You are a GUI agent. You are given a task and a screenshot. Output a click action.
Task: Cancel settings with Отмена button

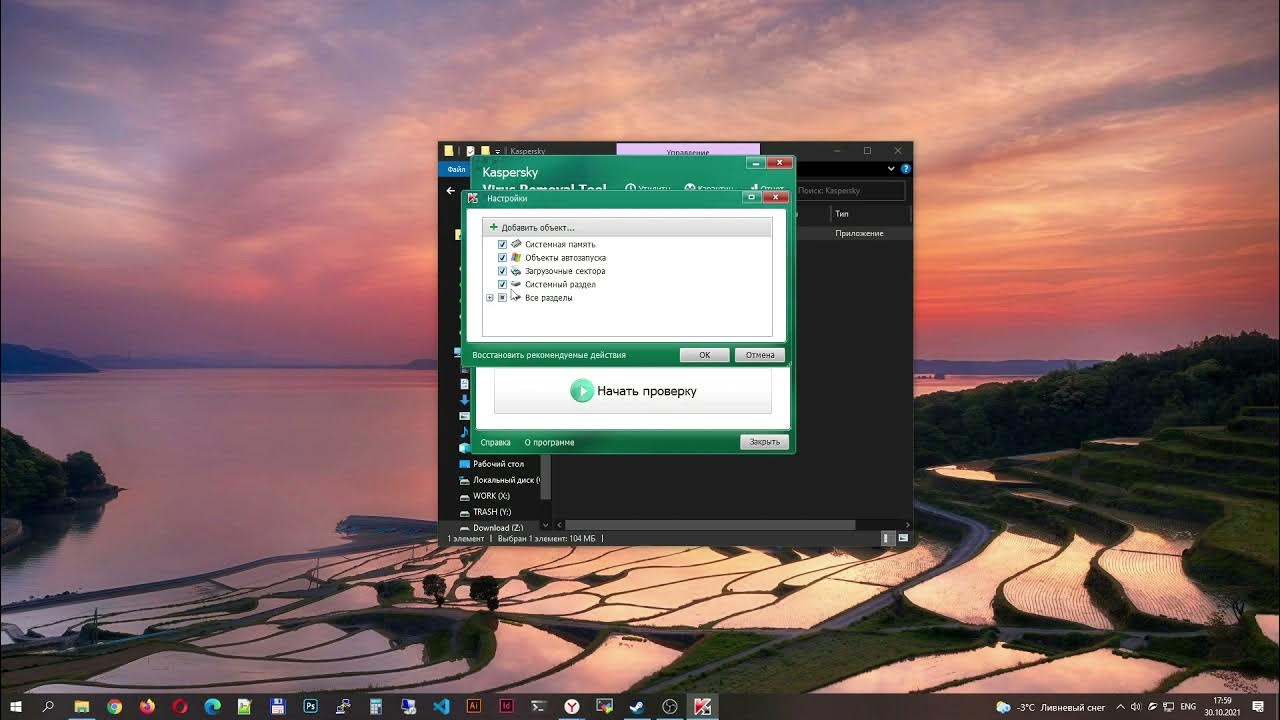point(760,355)
